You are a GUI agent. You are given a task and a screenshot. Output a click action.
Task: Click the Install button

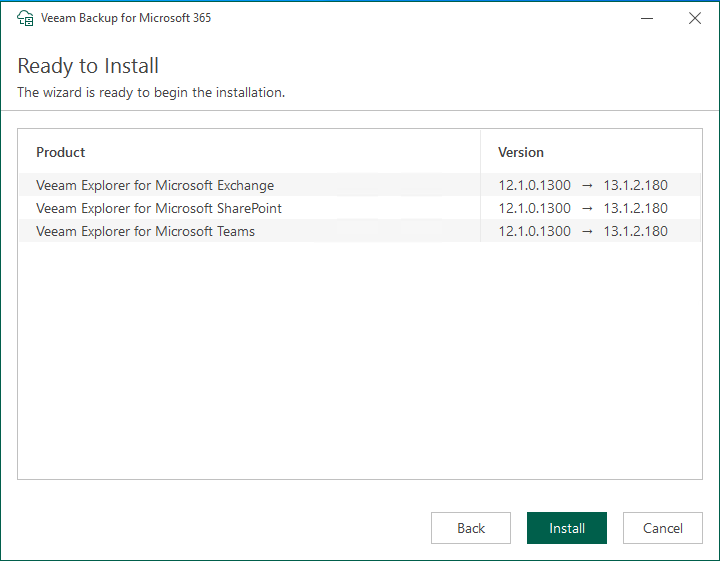(566, 528)
